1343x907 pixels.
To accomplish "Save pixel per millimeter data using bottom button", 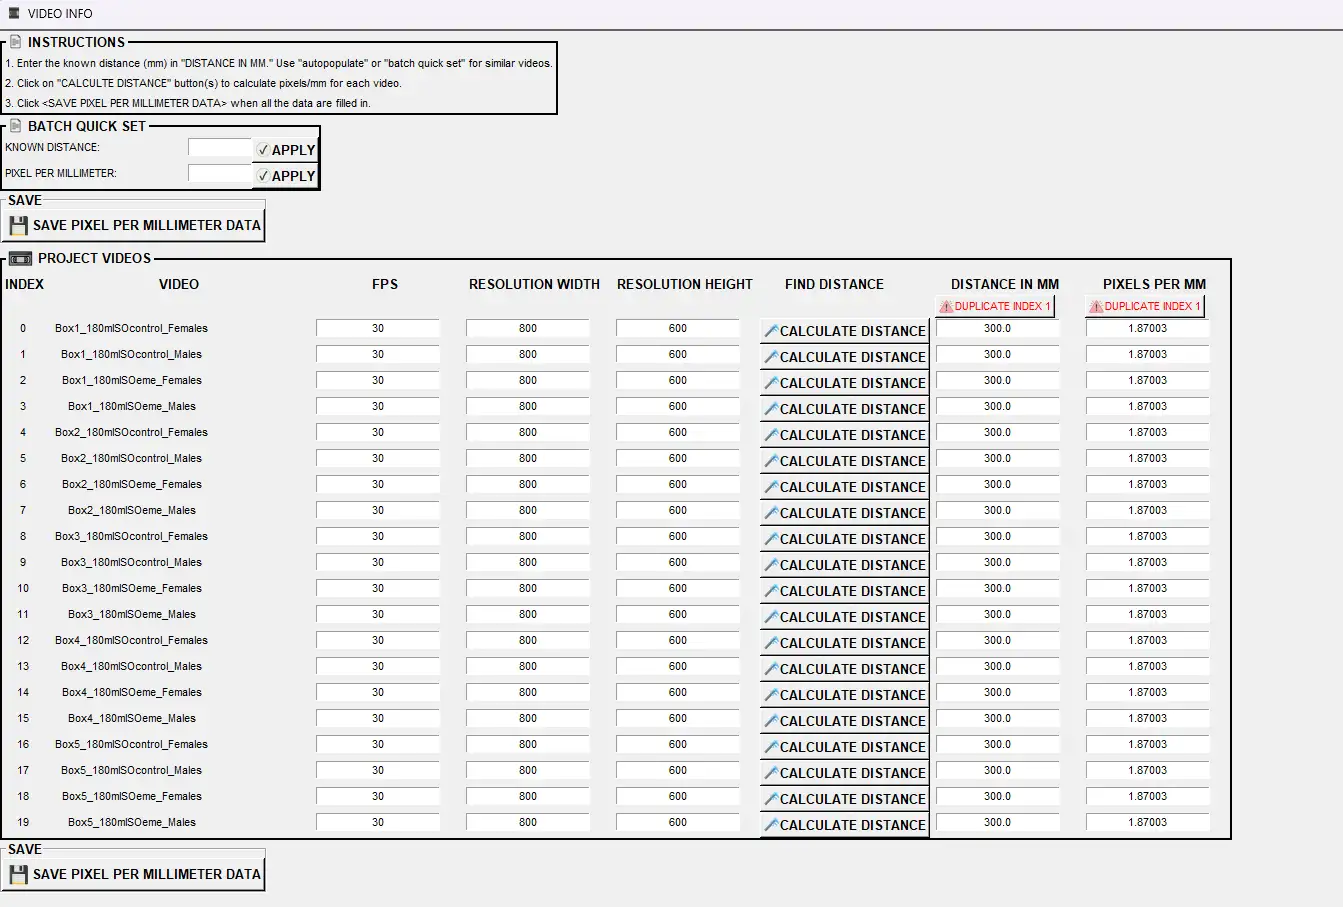I will (135, 874).
